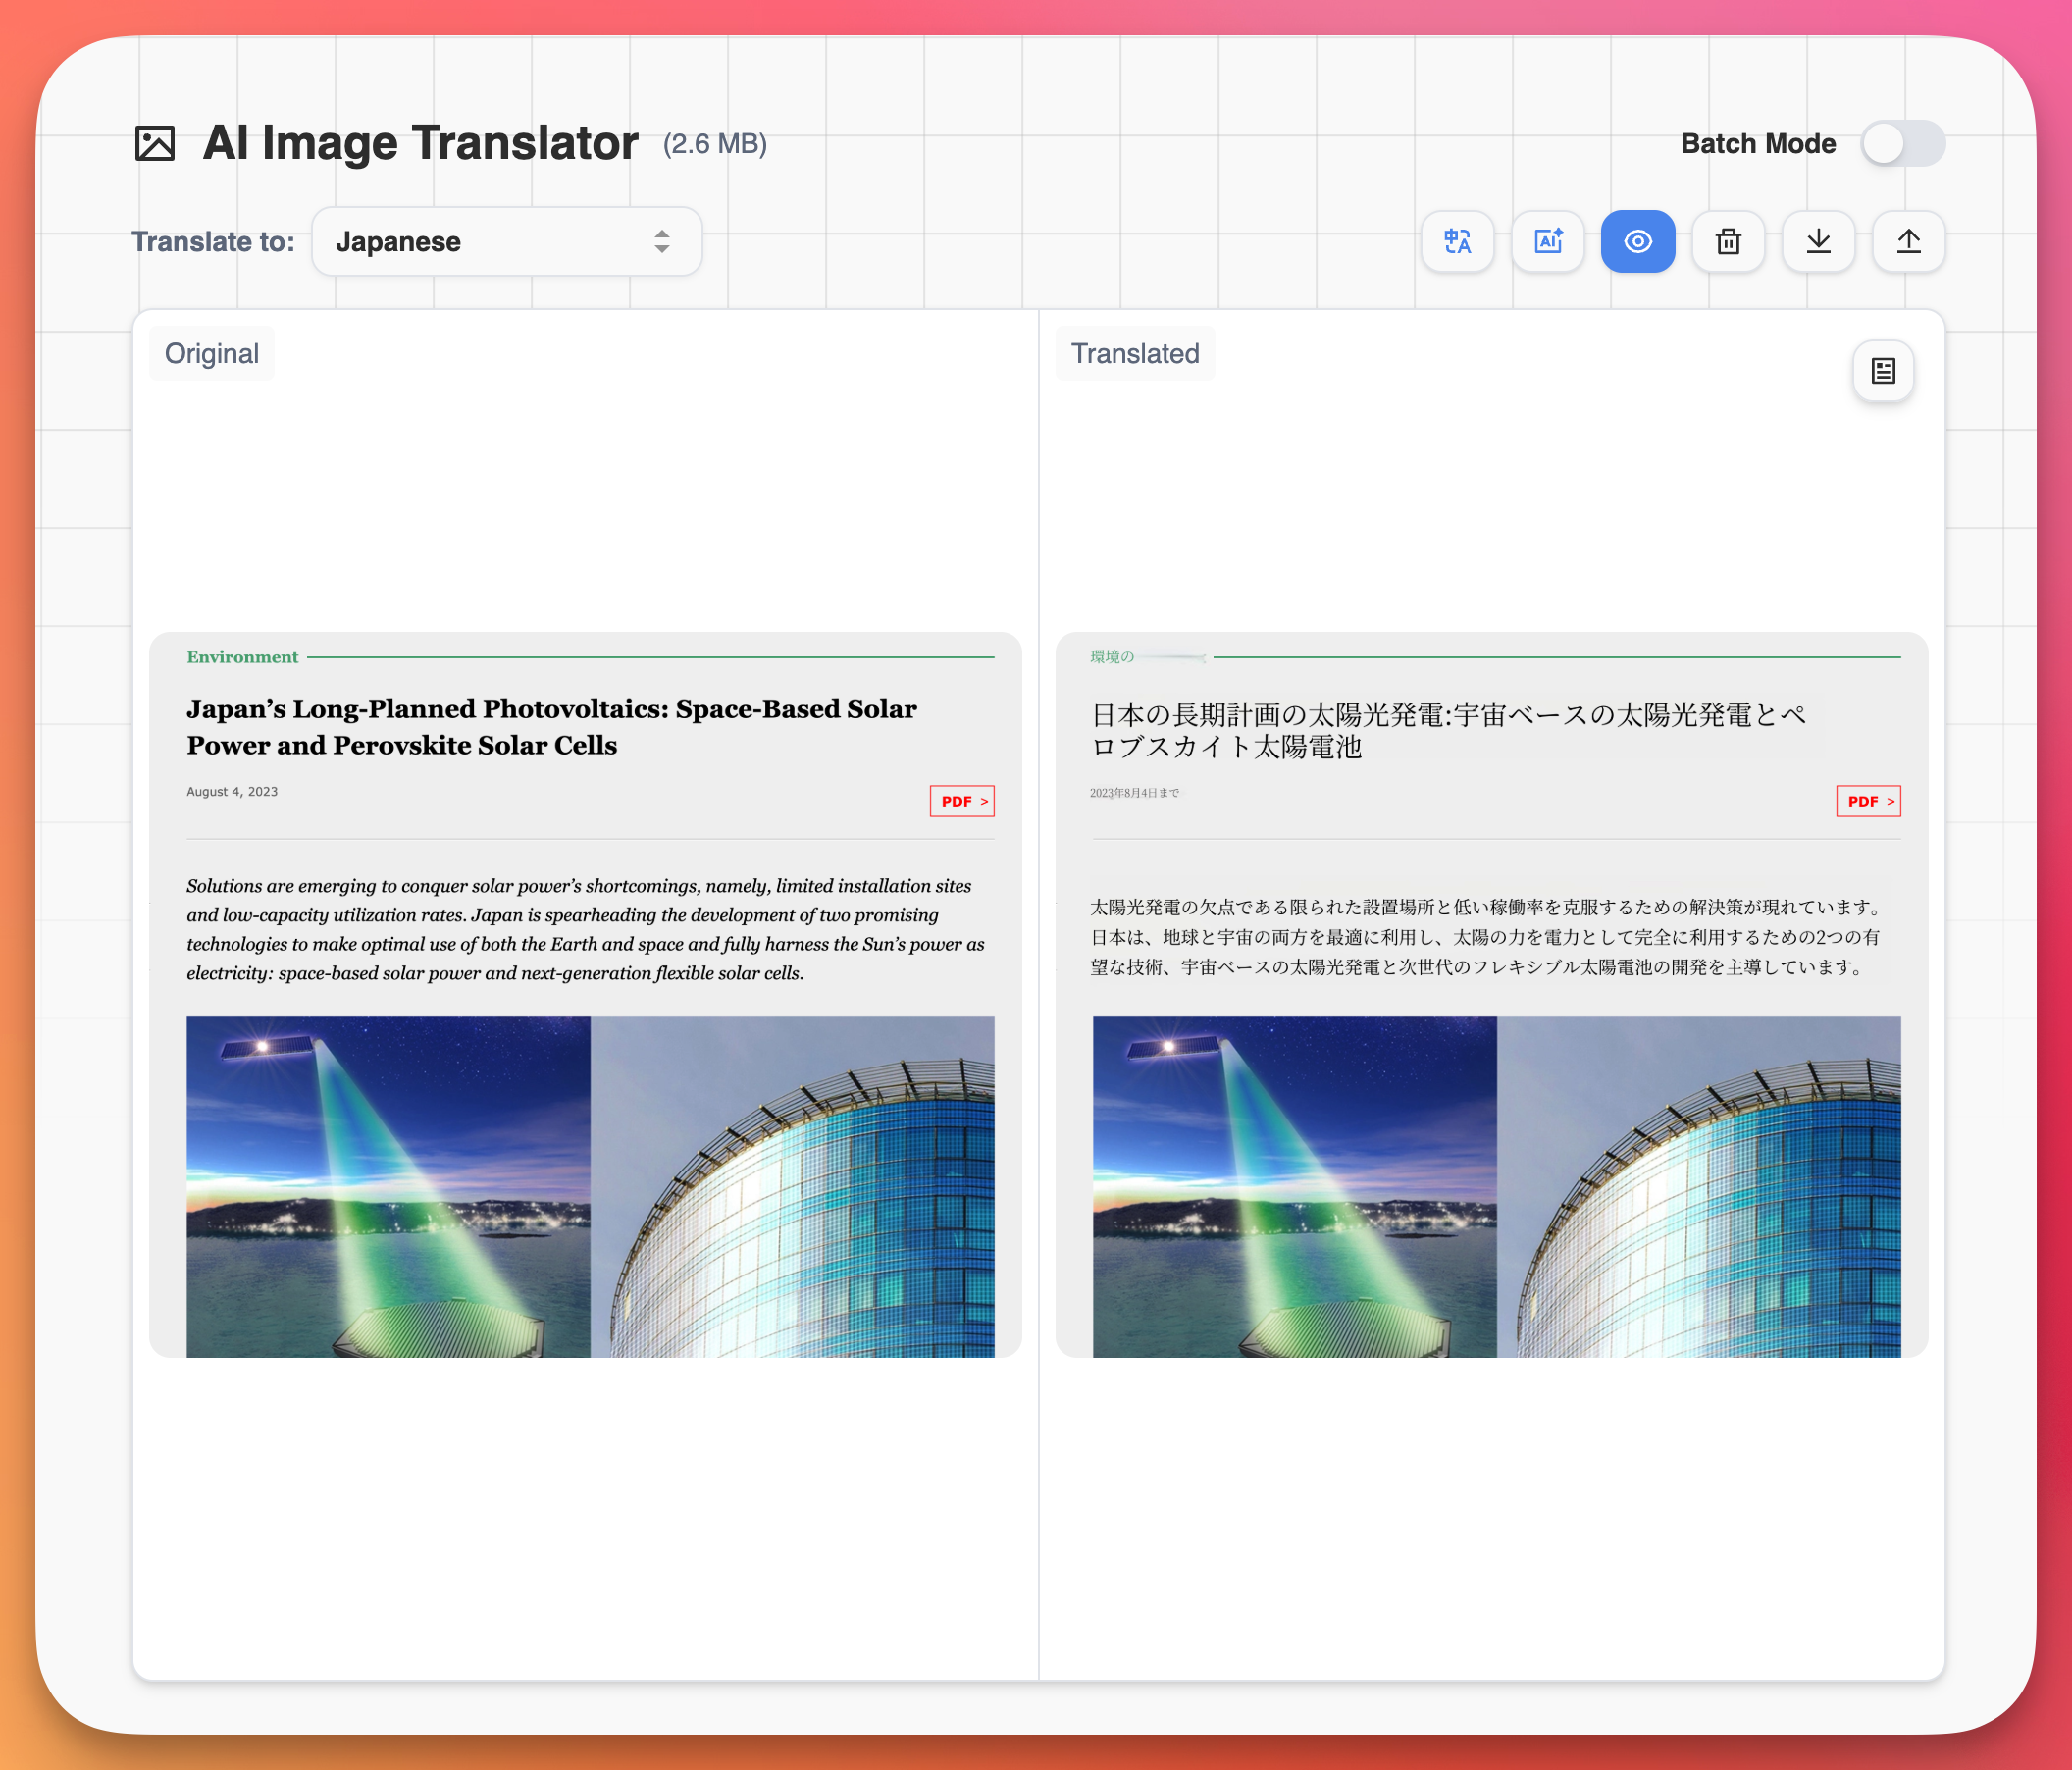Delete image with trash icon

coord(1727,241)
